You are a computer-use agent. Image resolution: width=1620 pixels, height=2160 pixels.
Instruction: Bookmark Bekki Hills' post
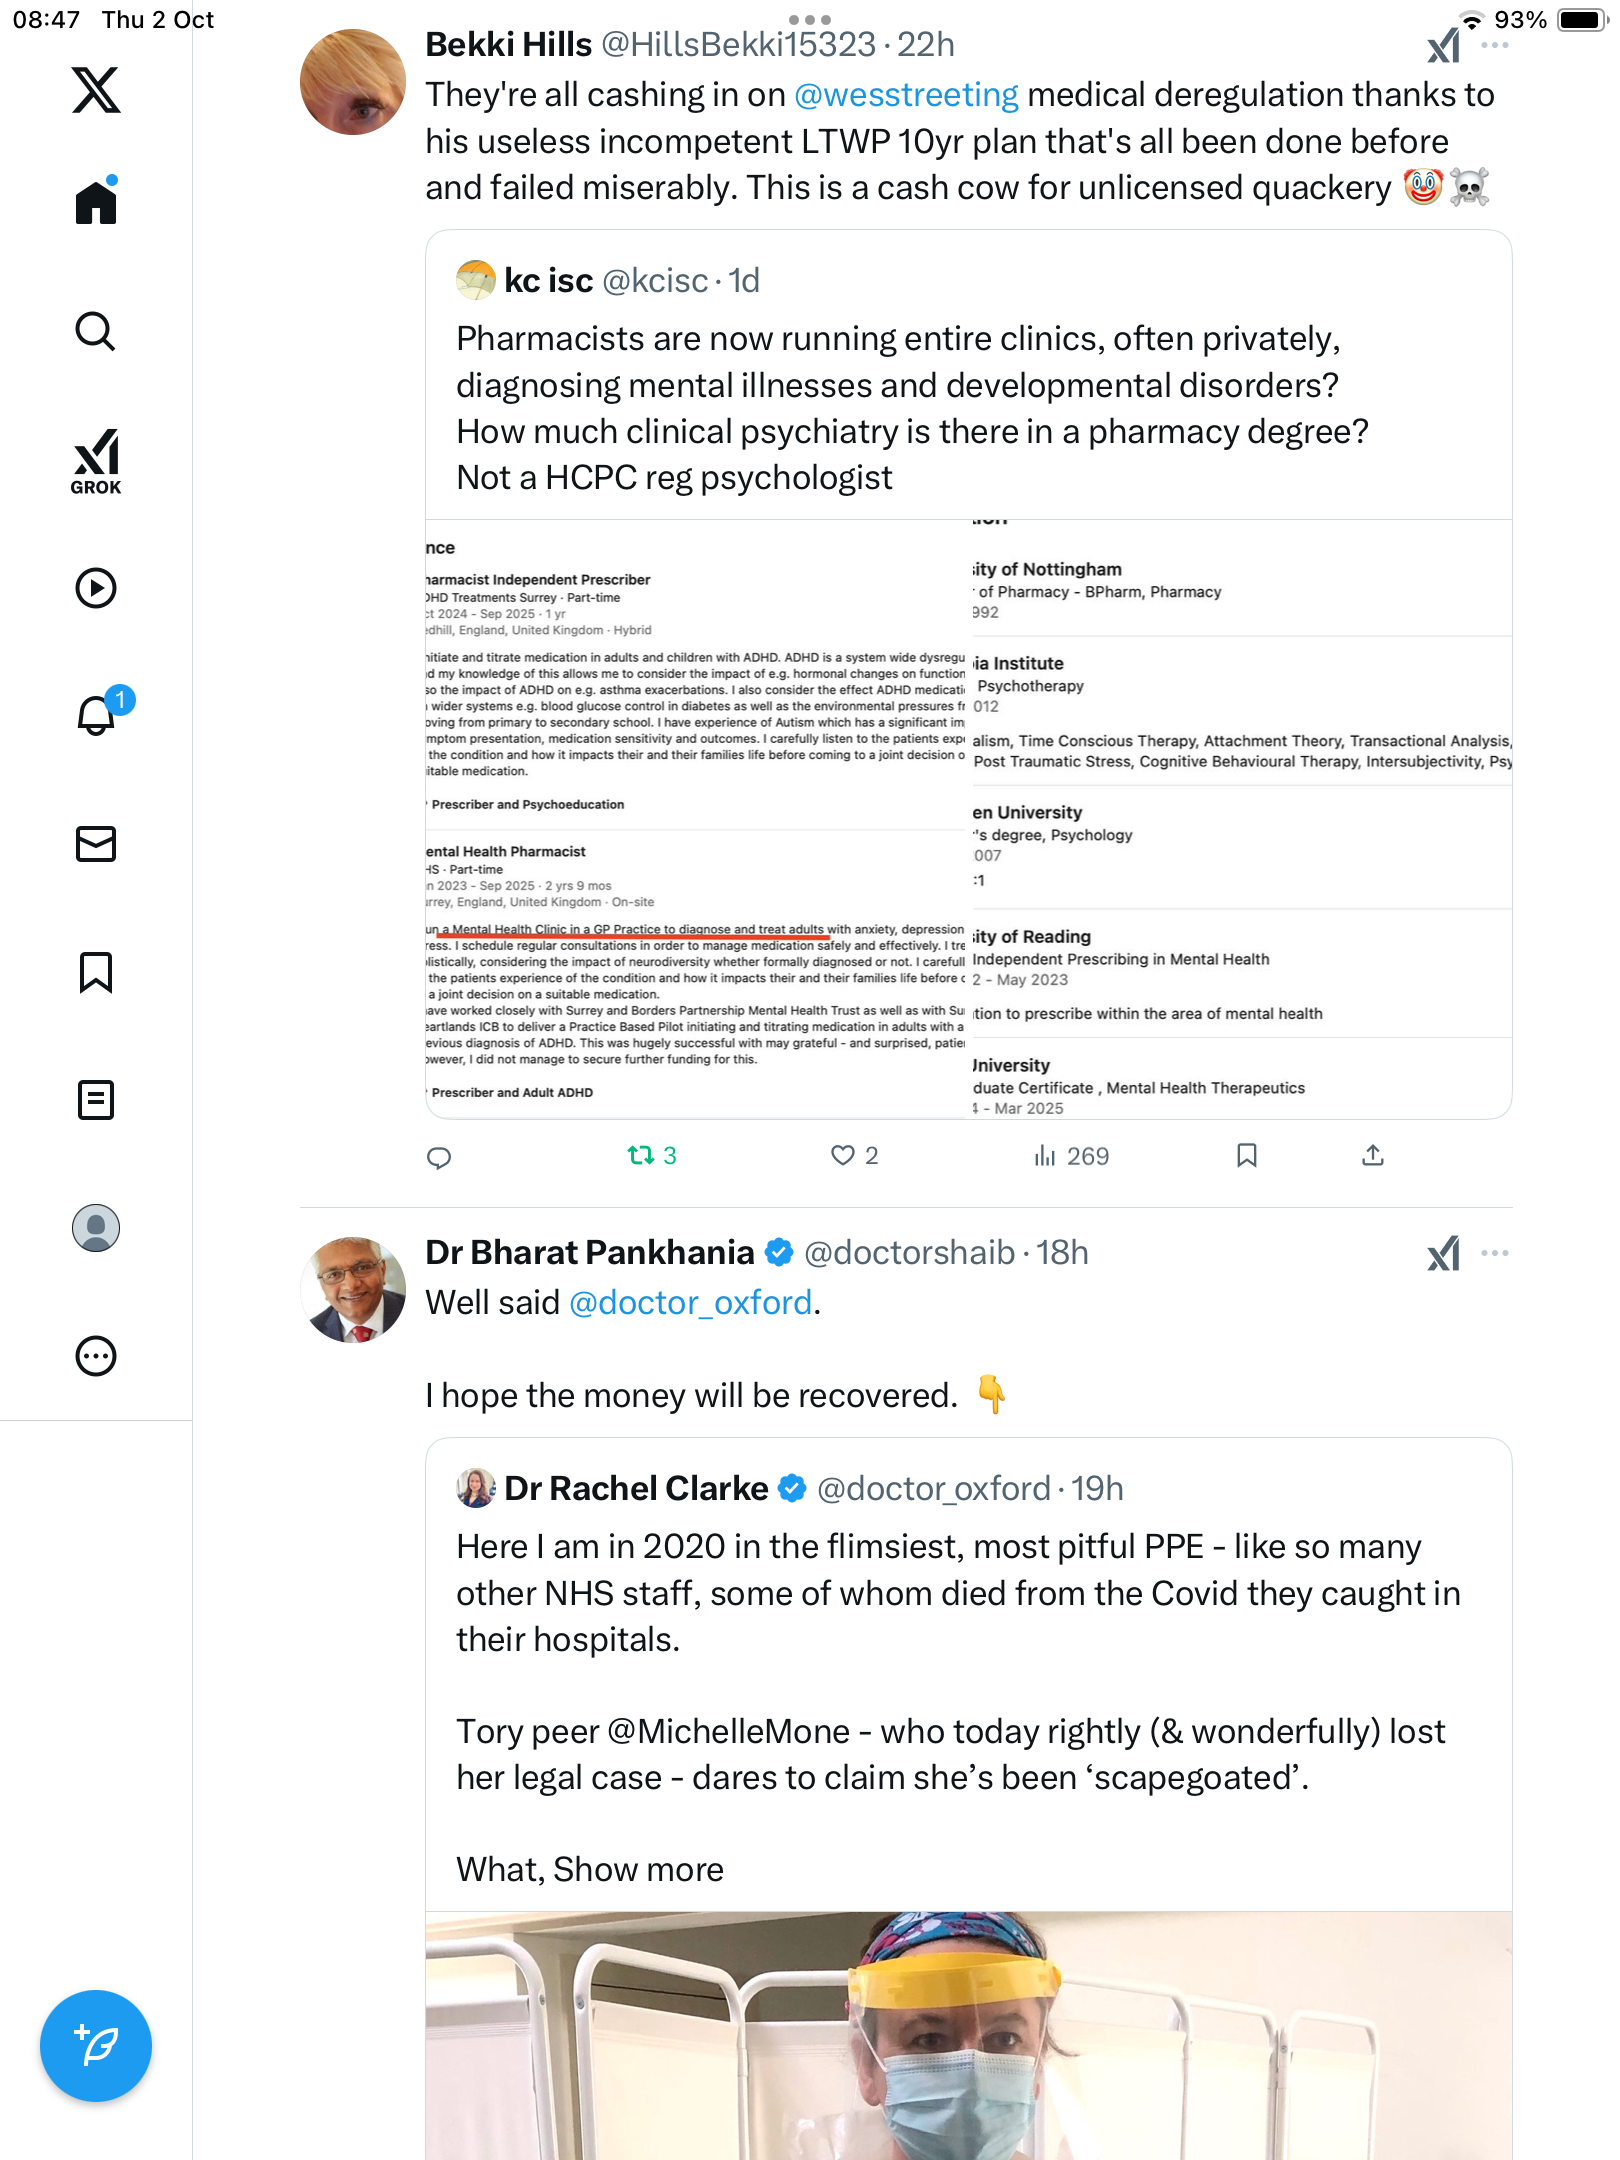point(1246,1156)
